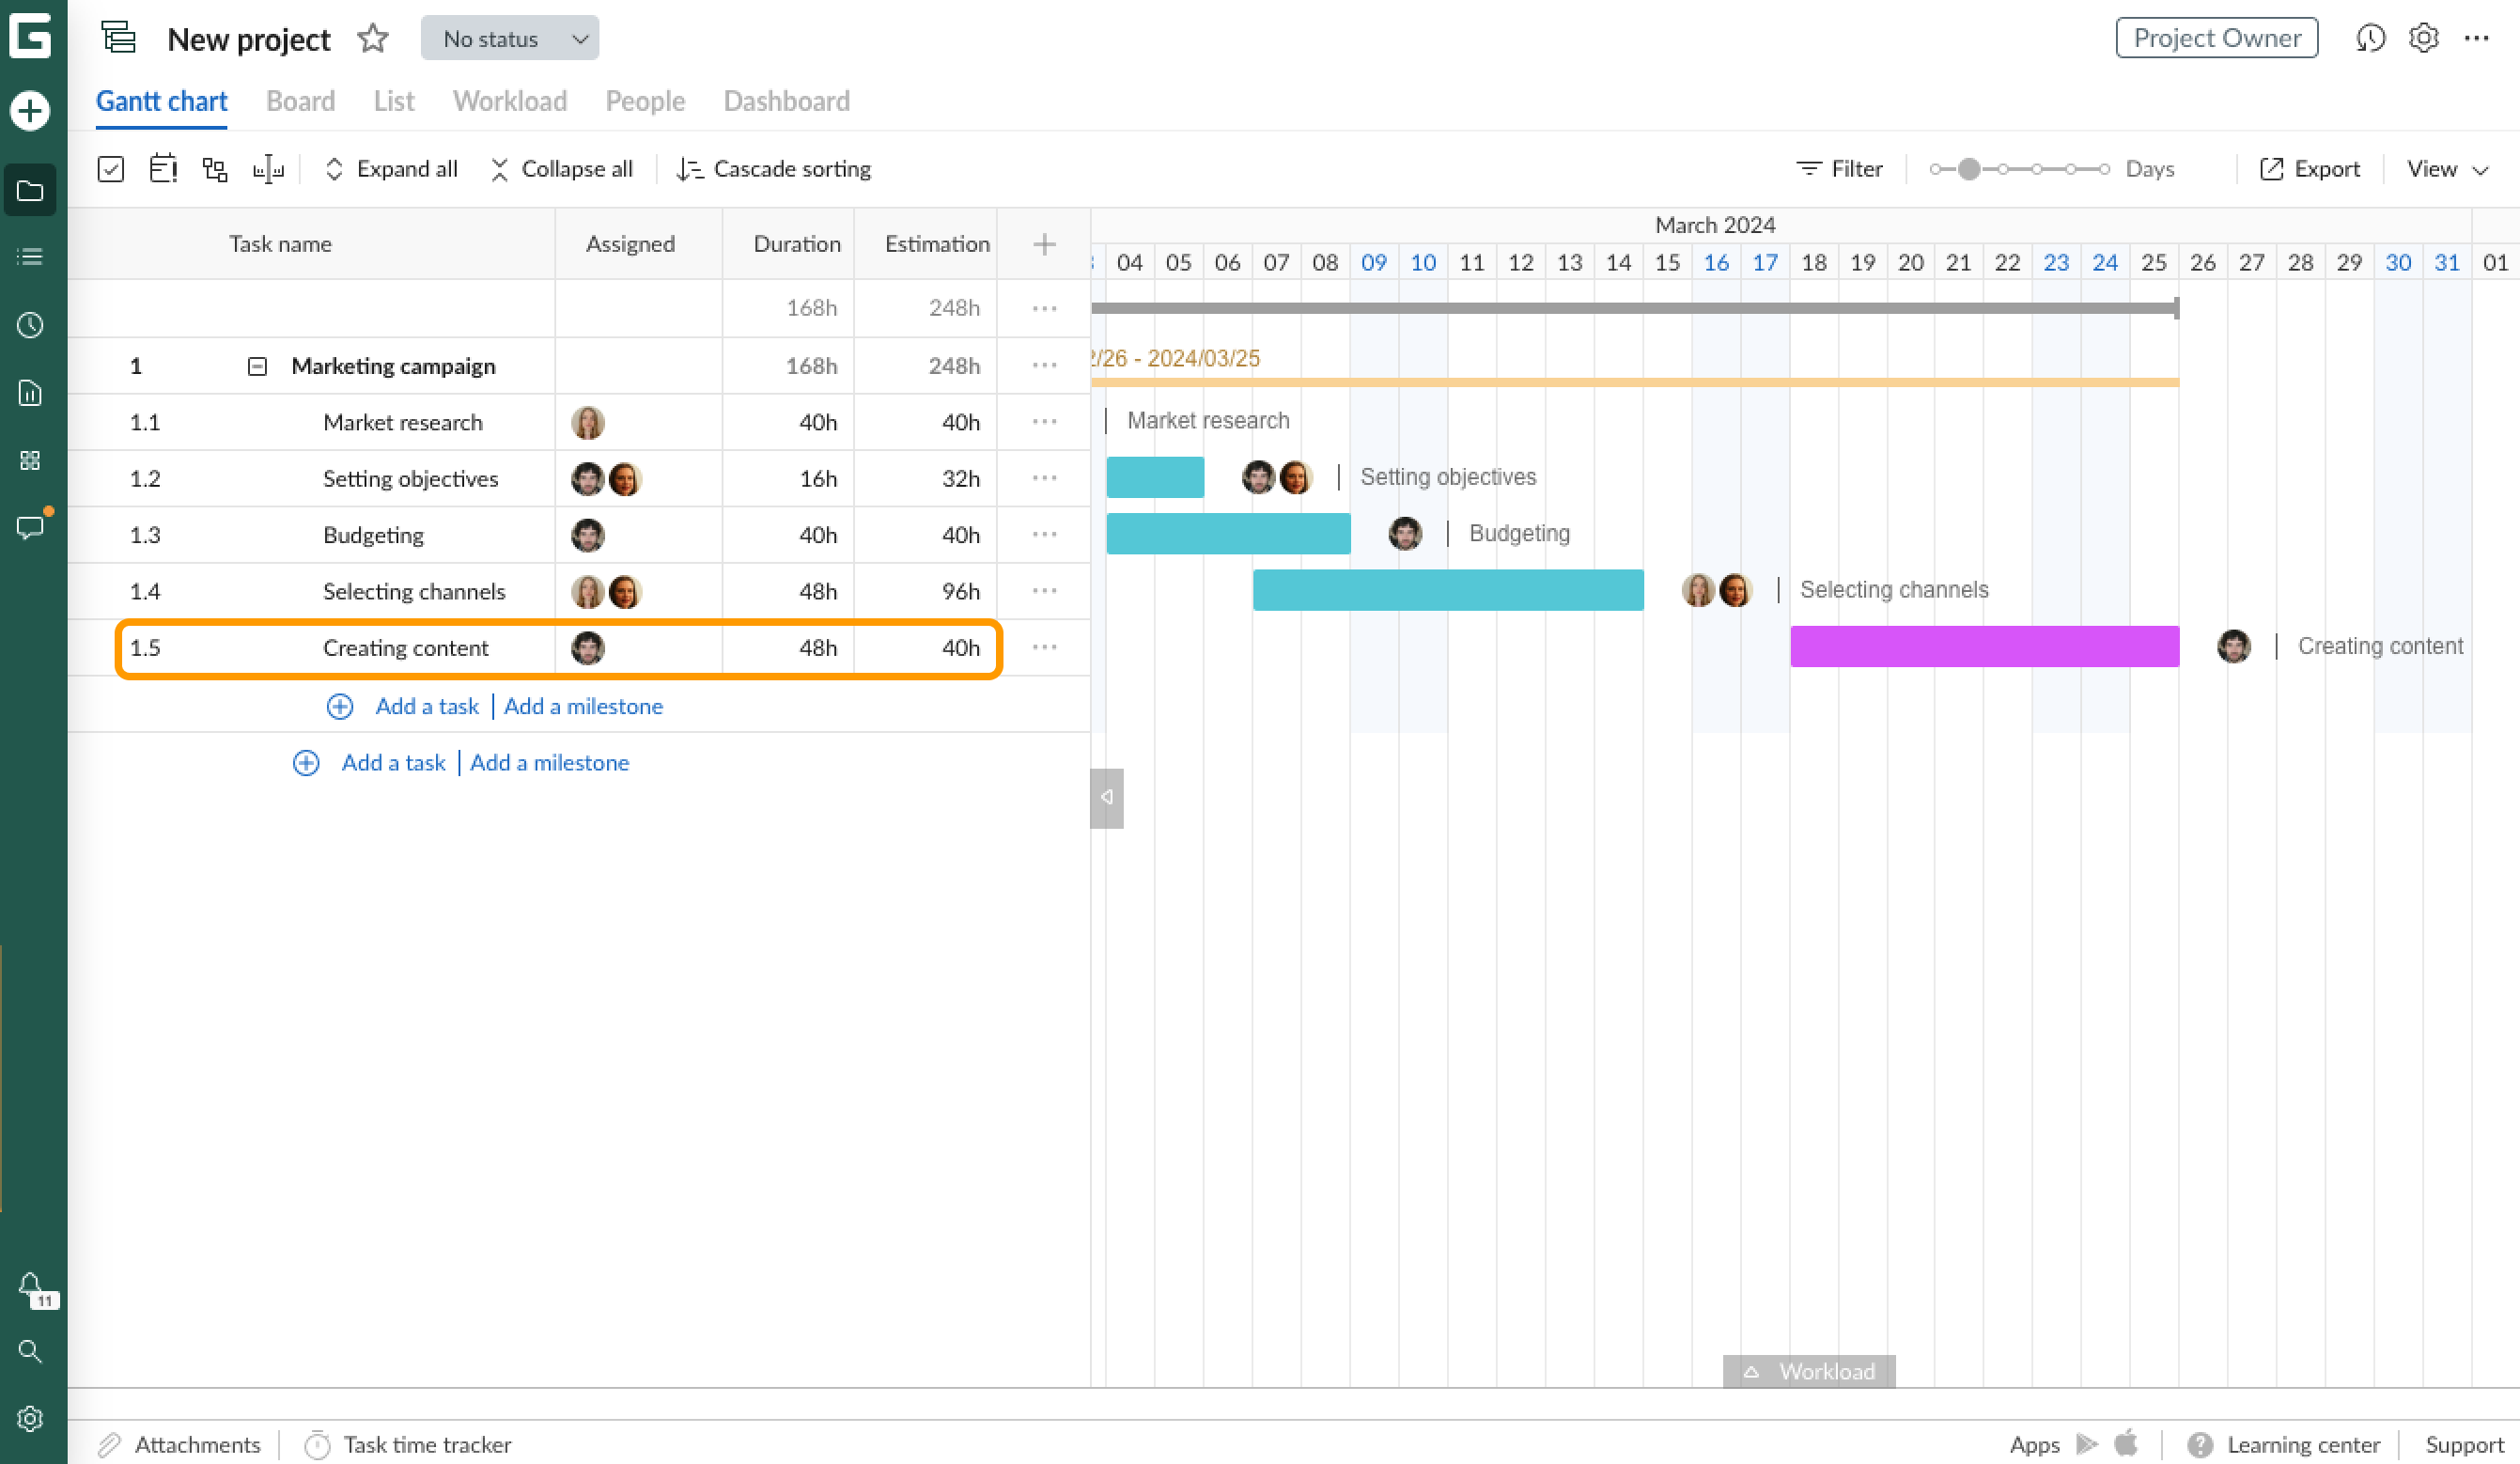Switch to the Dashboard tab
The height and width of the screenshot is (1464, 2520).
tap(787, 101)
